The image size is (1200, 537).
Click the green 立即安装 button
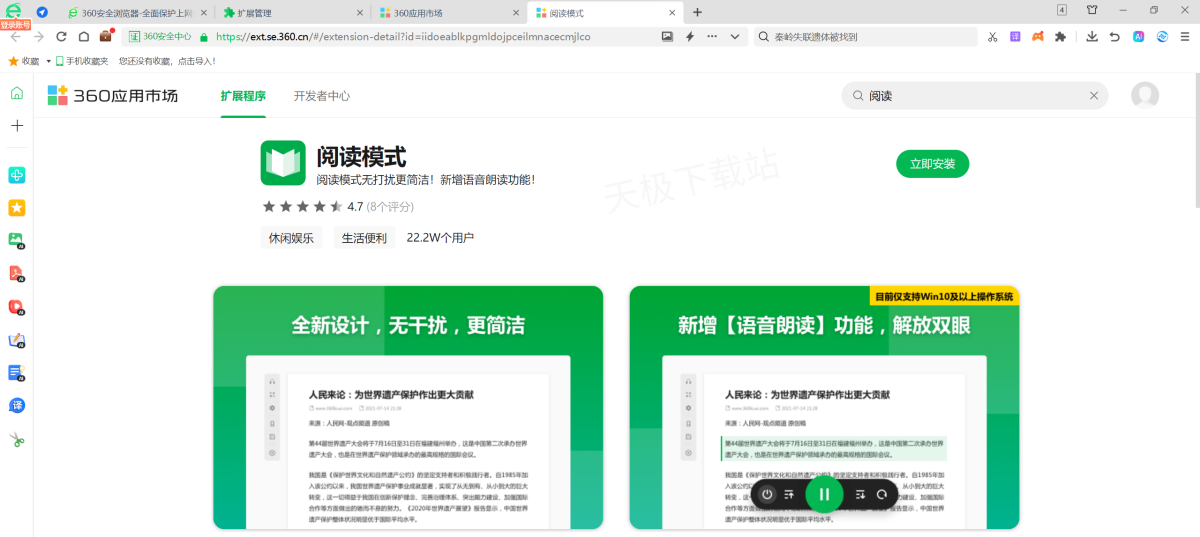point(932,164)
